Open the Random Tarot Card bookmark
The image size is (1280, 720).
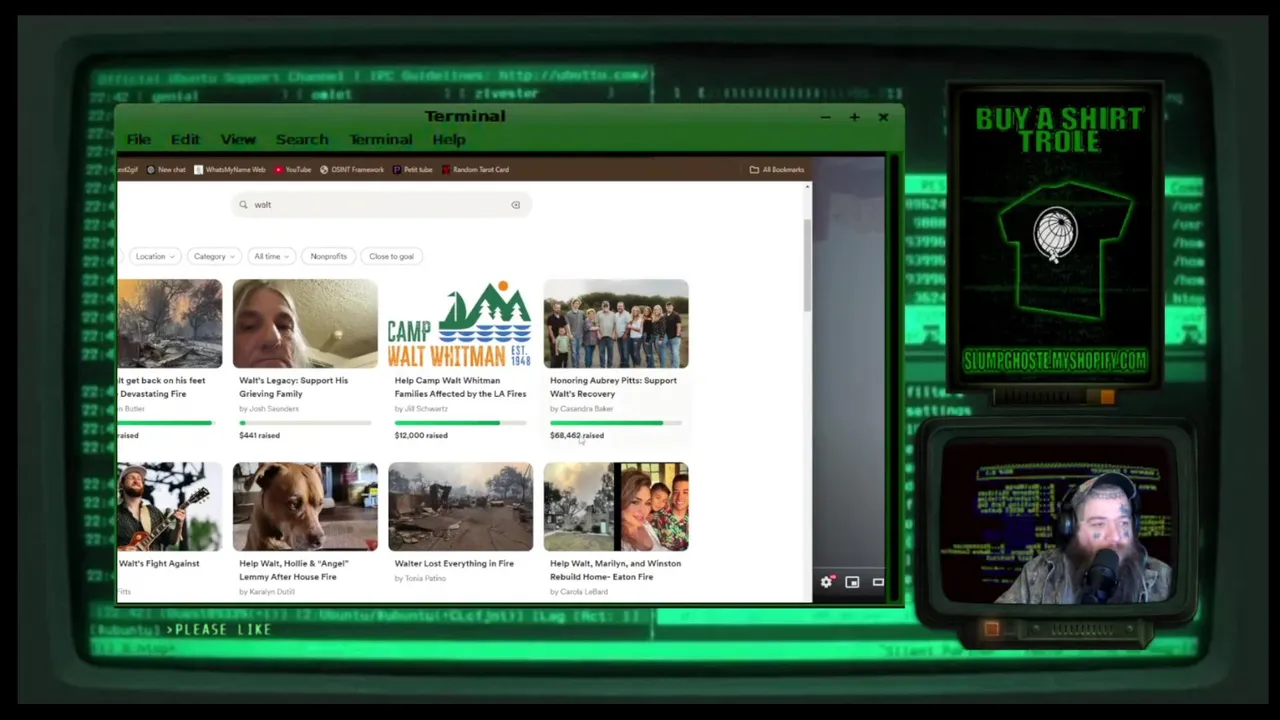(x=474, y=170)
